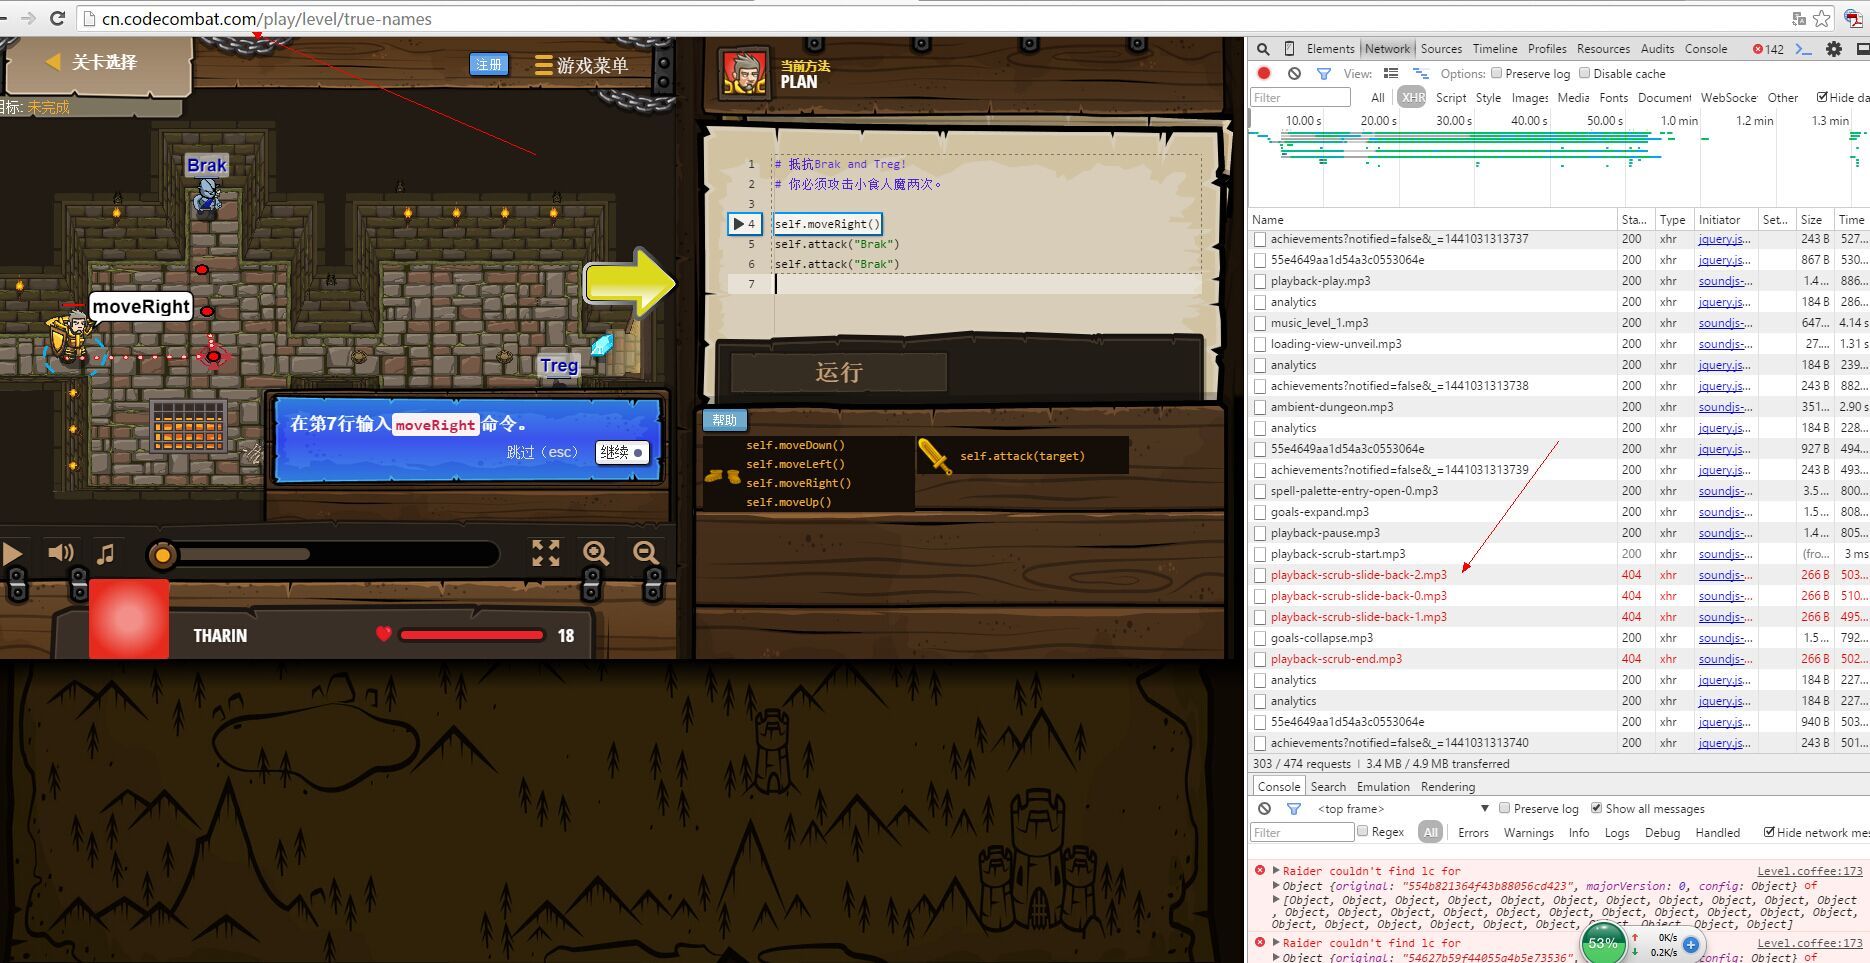This screenshot has height=963, width=1870.
Task: Click the 运行 run button
Action: pyautogui.click(x=839, y=372)
